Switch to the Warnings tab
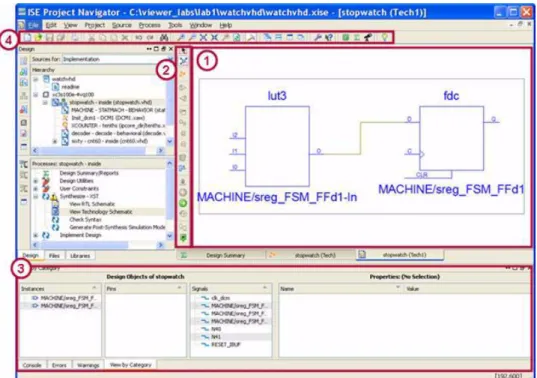Viewport: 537px width, 378px height. [88, 365]
